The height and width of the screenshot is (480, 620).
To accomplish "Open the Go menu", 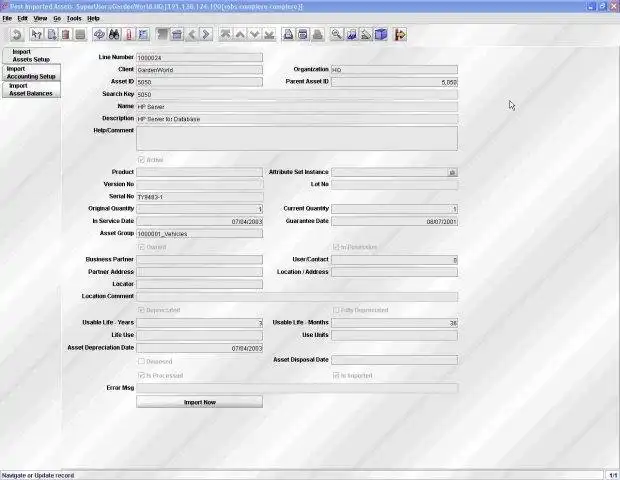I will [x=57, y=18].
